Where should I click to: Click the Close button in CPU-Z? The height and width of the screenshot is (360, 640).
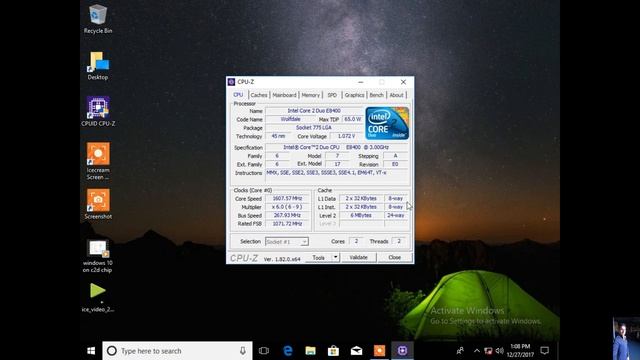394,258
